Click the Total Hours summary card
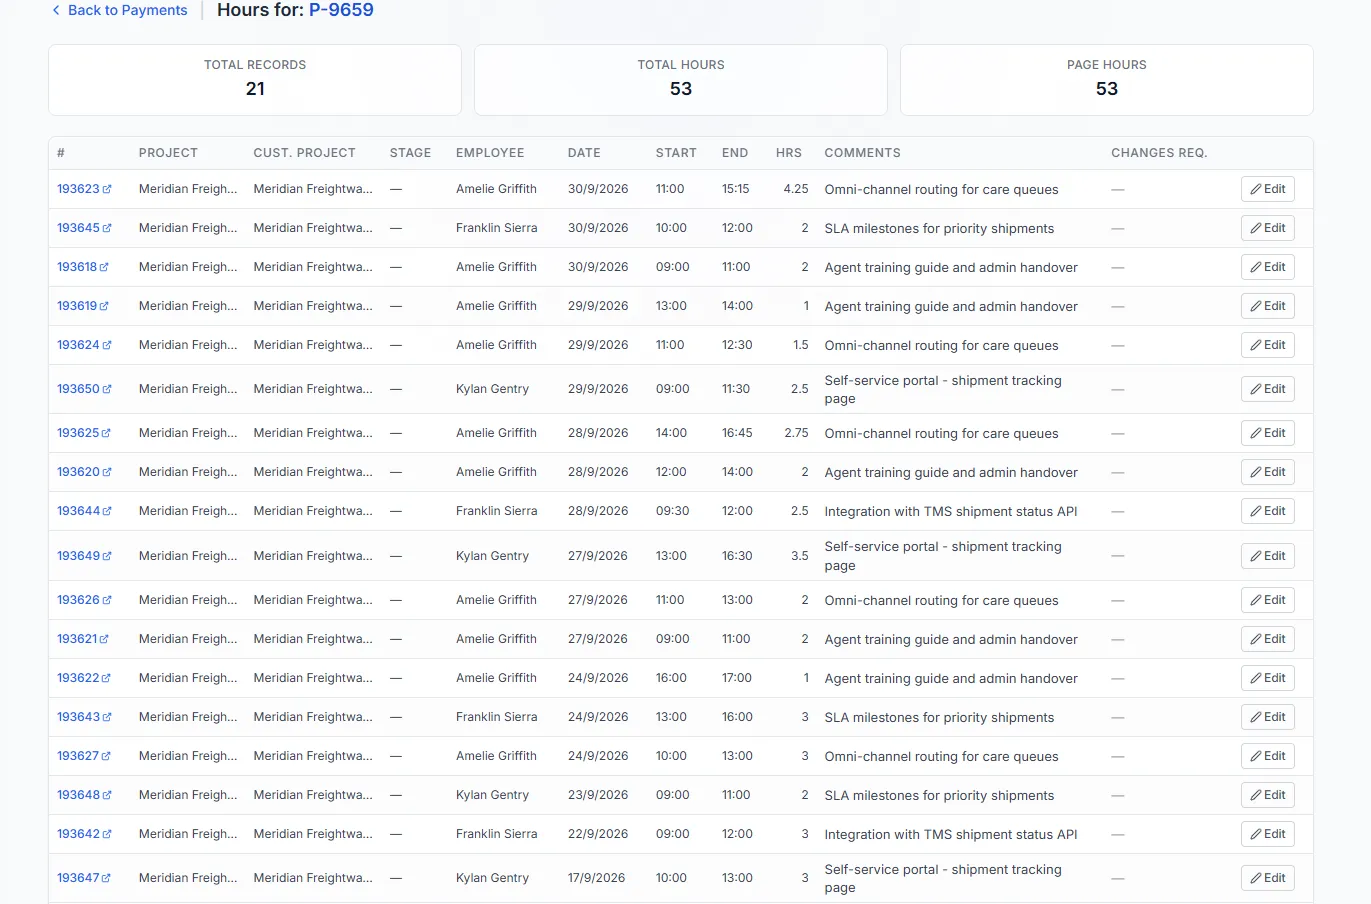This screenshot has height=904, width=1371. pos(681,80)
